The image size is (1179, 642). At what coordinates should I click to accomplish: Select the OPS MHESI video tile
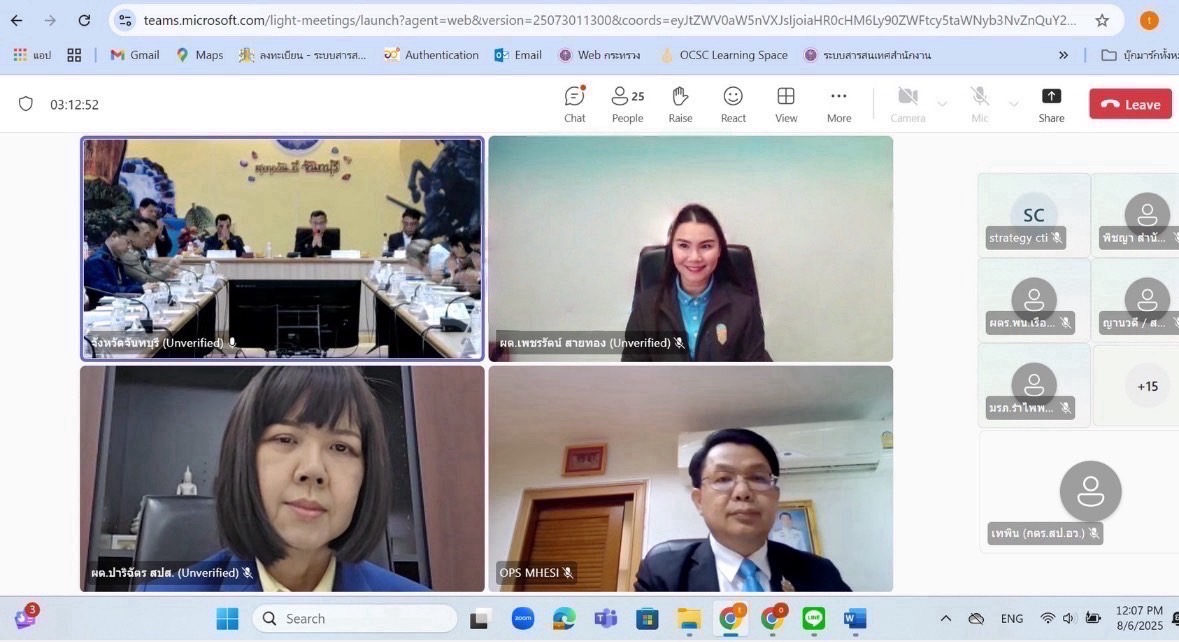pyautogui.click(x=690, y=478)
